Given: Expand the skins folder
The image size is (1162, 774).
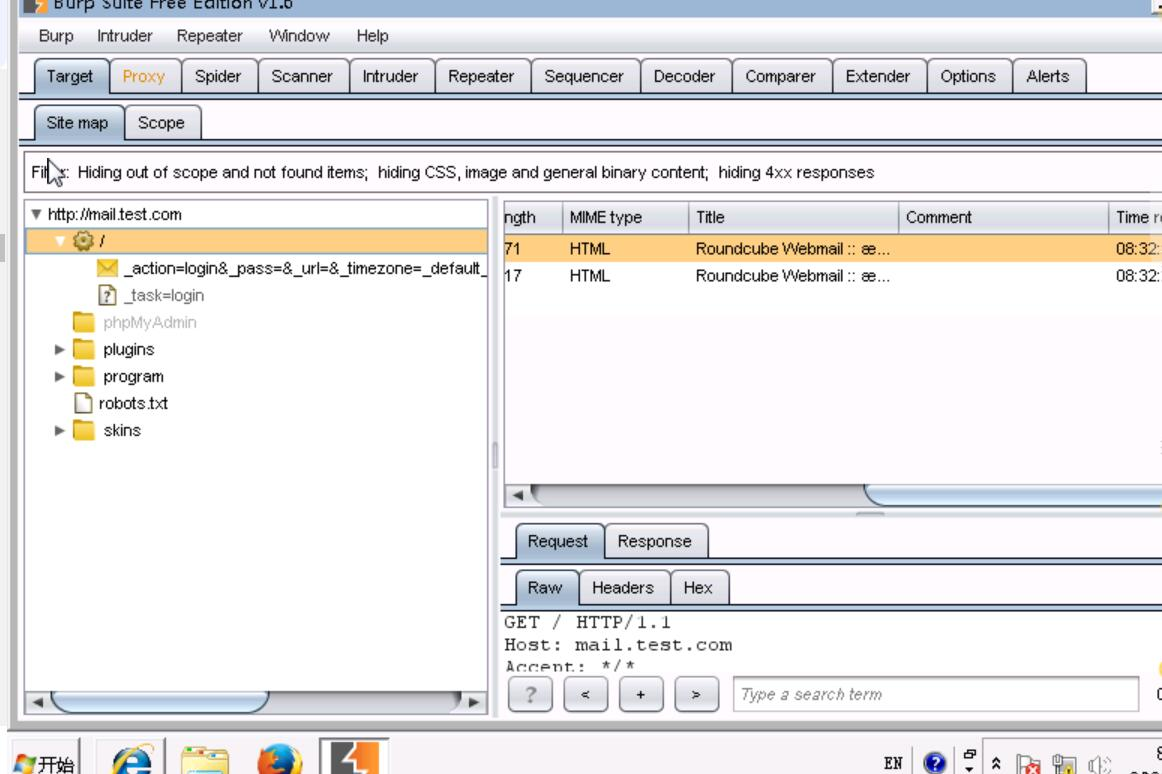Looking at the screenshot, I should pos(60,430).
